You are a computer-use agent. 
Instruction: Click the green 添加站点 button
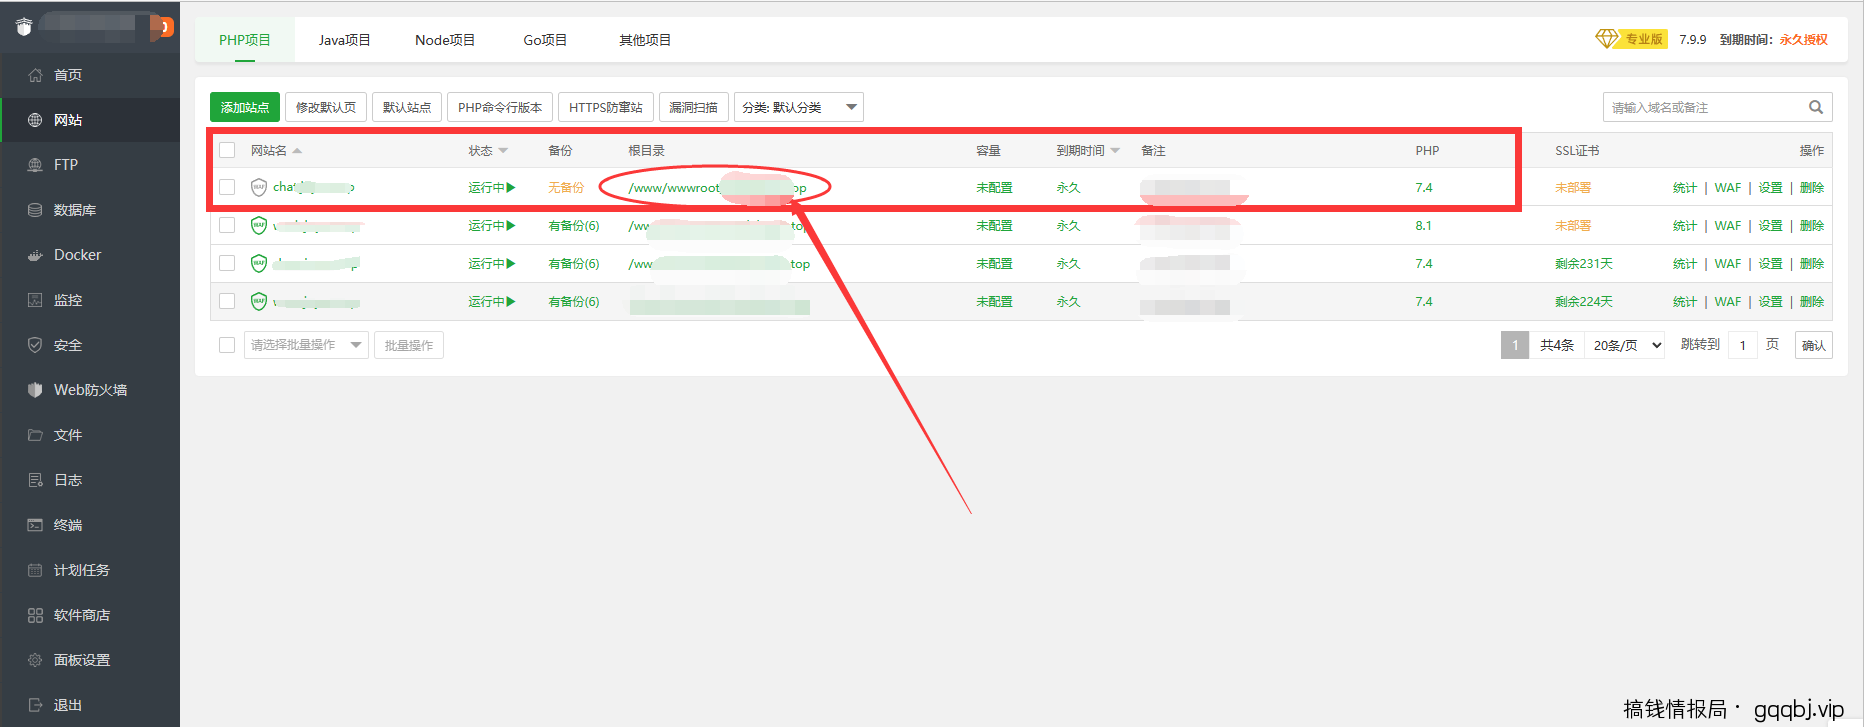point(245,107)
